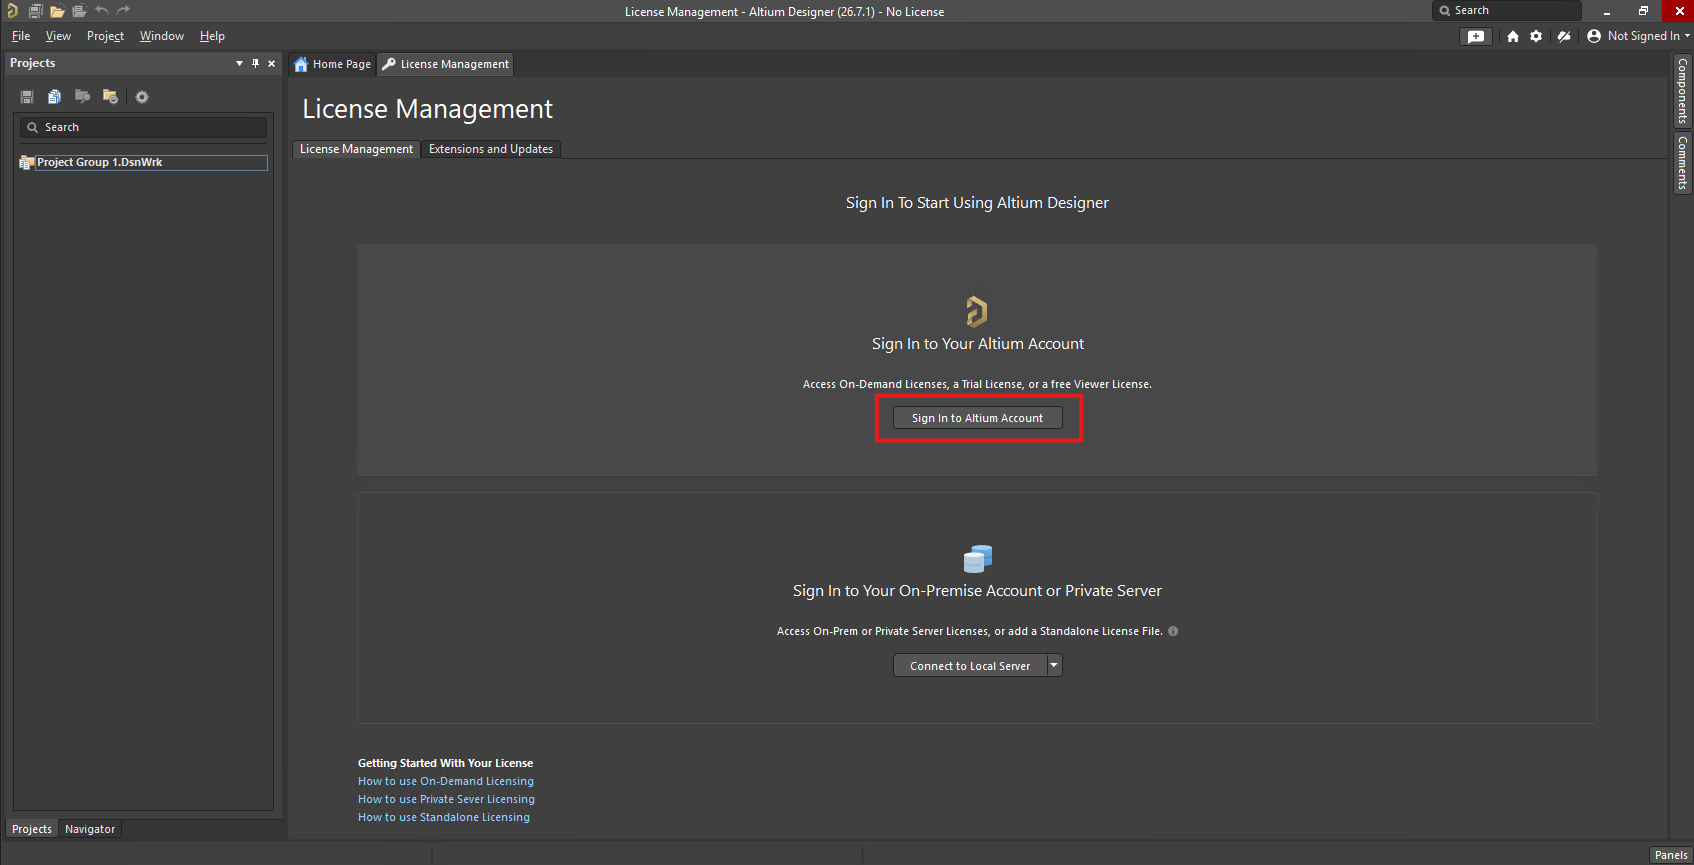Click the Home icon in the top-right toolbar
This screenshot has height=865, width=1694.
(1513, 36)
